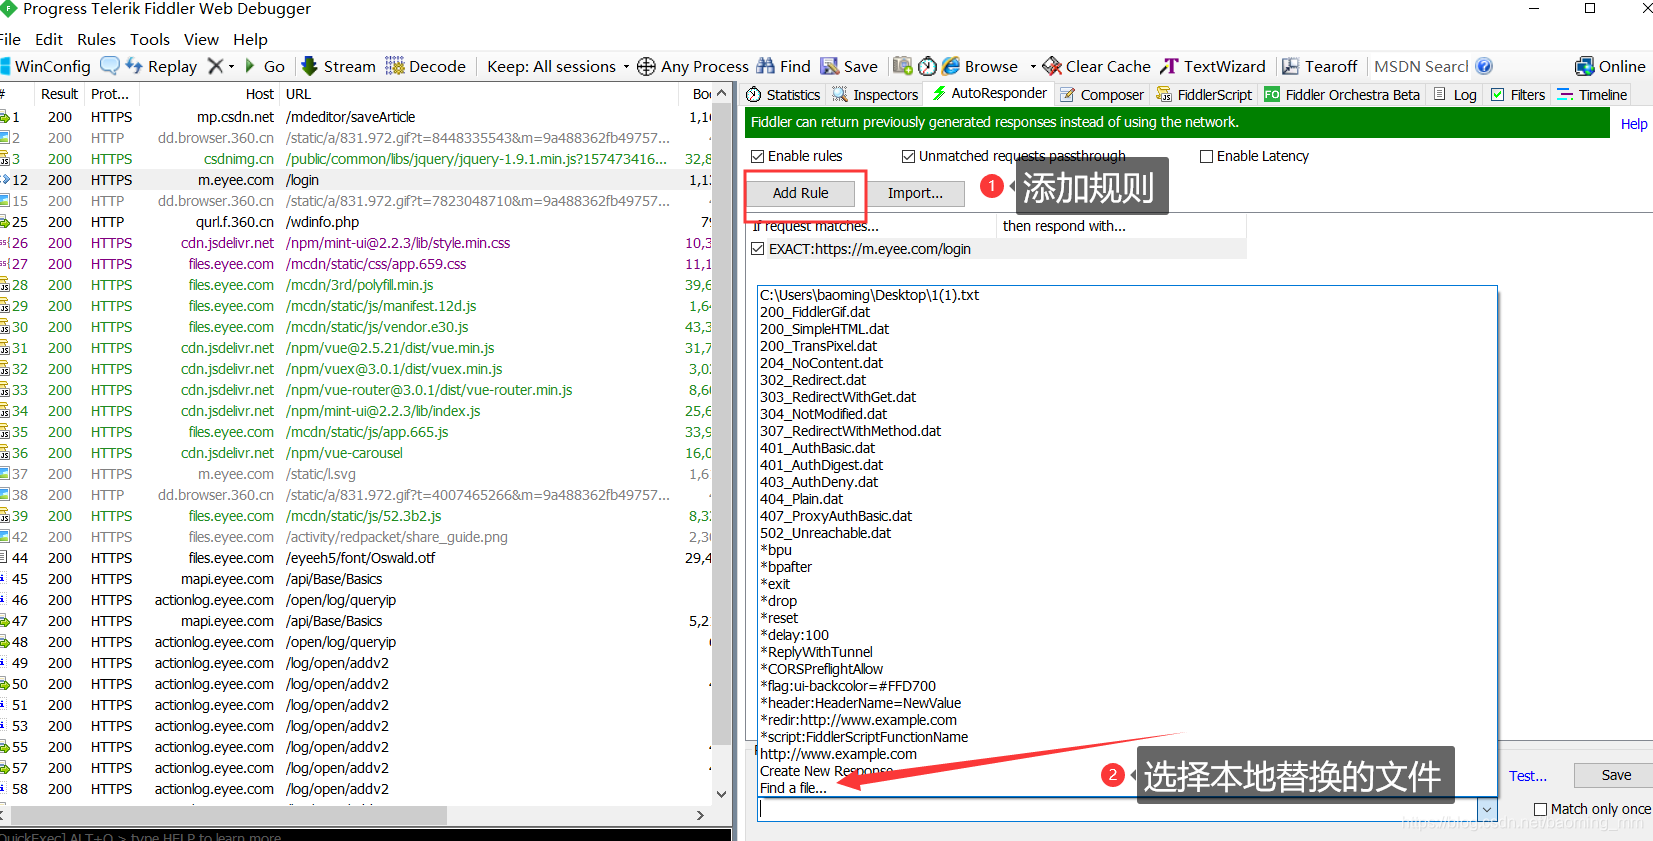
Task: Open the Edit menu
Action: pos(49,39)
